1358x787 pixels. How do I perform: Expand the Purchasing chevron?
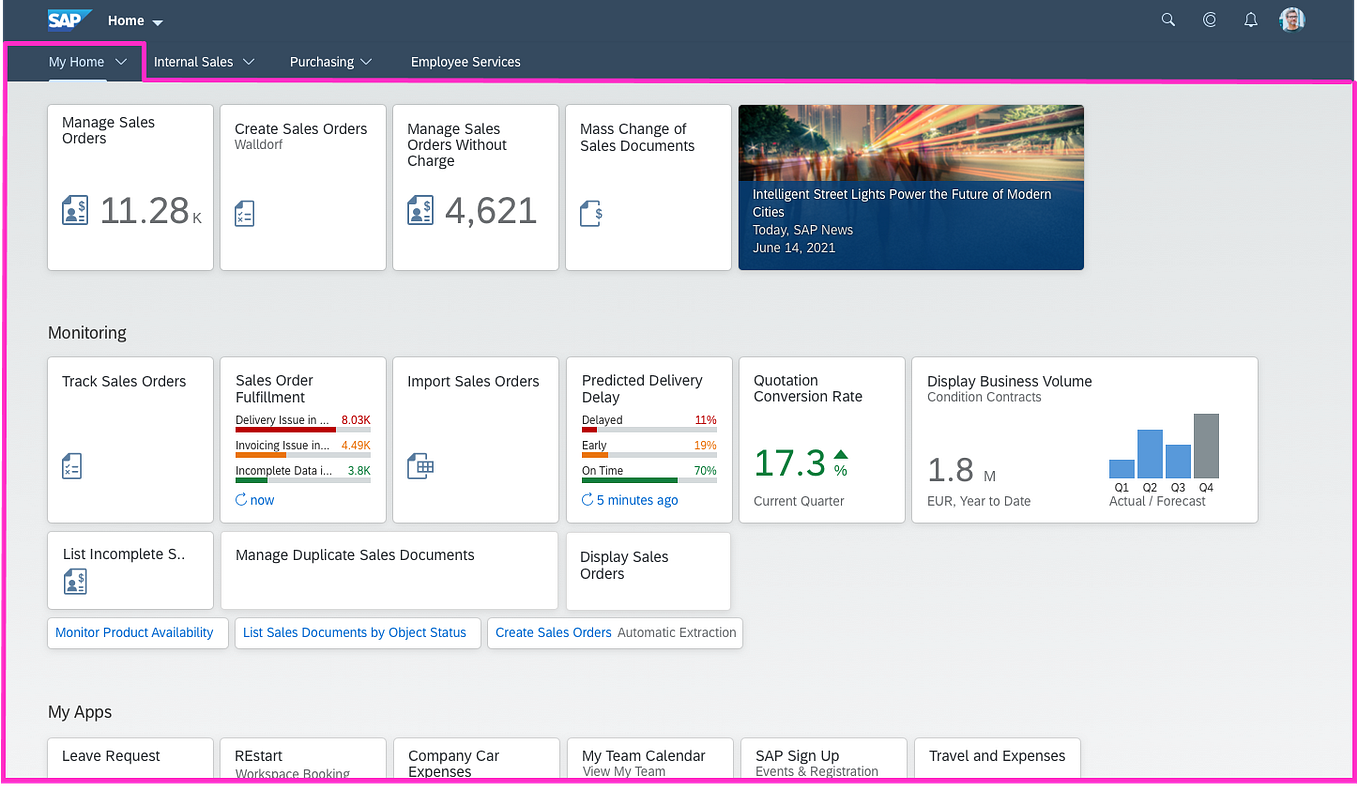coord(366,61)
